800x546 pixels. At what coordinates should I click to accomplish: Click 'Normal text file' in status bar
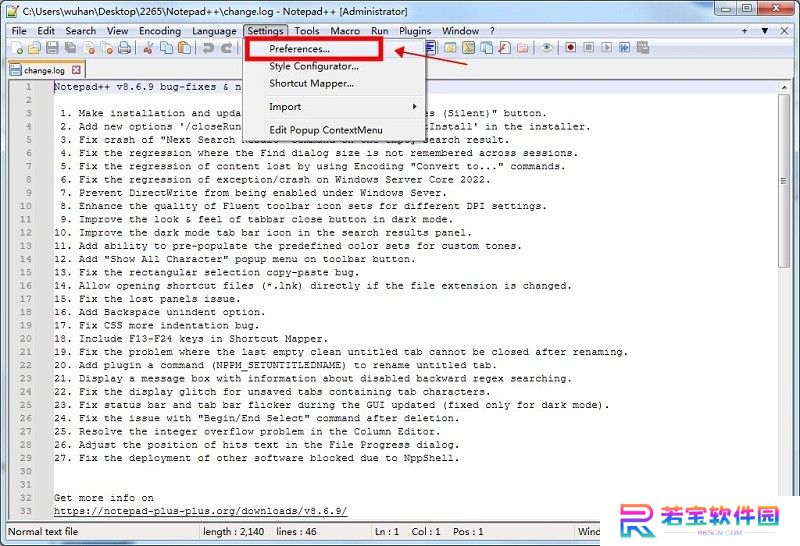pos(43,532)
